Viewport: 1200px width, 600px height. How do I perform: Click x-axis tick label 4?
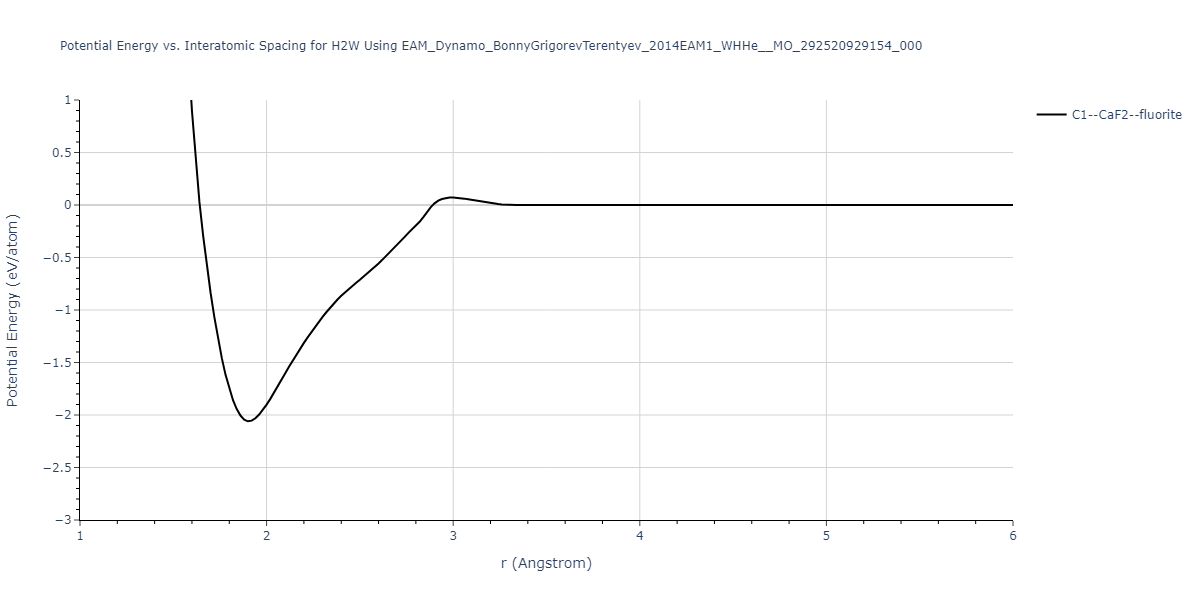tap(639, 536)
